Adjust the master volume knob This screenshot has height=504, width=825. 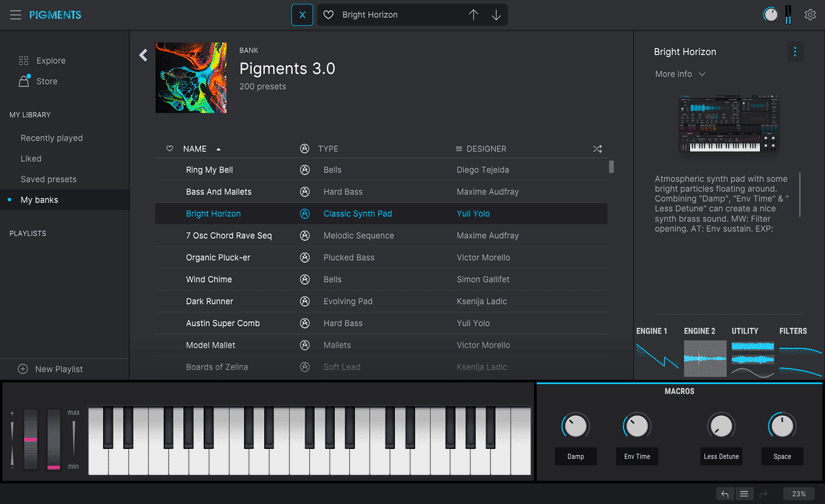coord(770,14)
